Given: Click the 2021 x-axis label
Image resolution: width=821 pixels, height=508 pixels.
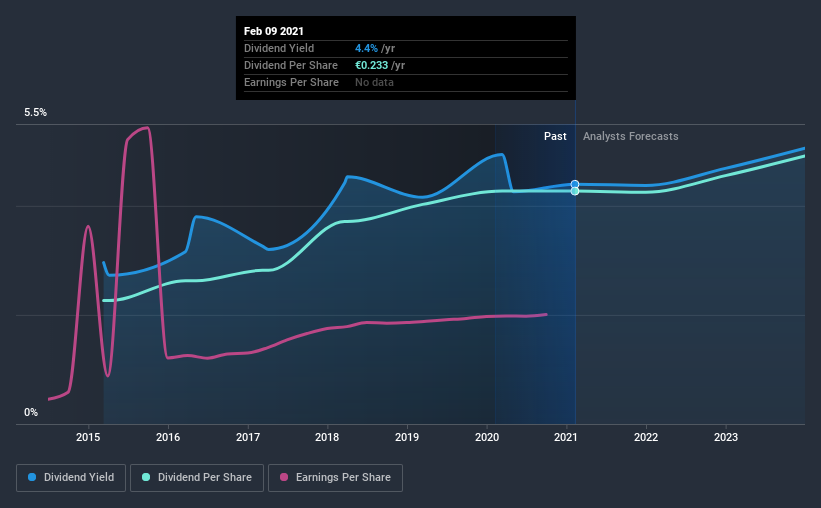Looking at the screenshot, I should (566, 437).
